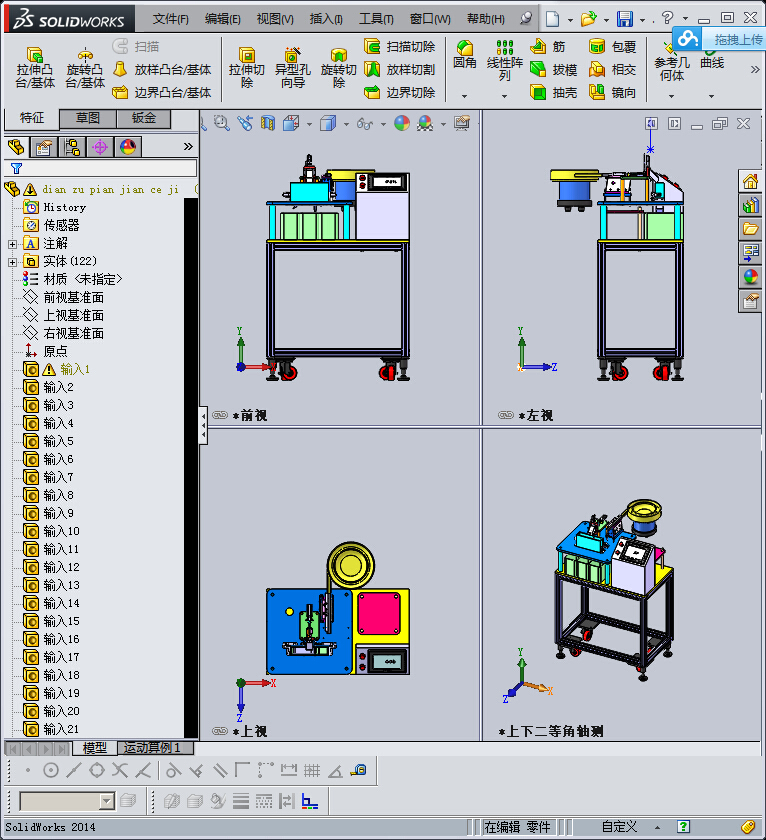Click the 拖拽上传 button
766x840 pixels.
719,39
